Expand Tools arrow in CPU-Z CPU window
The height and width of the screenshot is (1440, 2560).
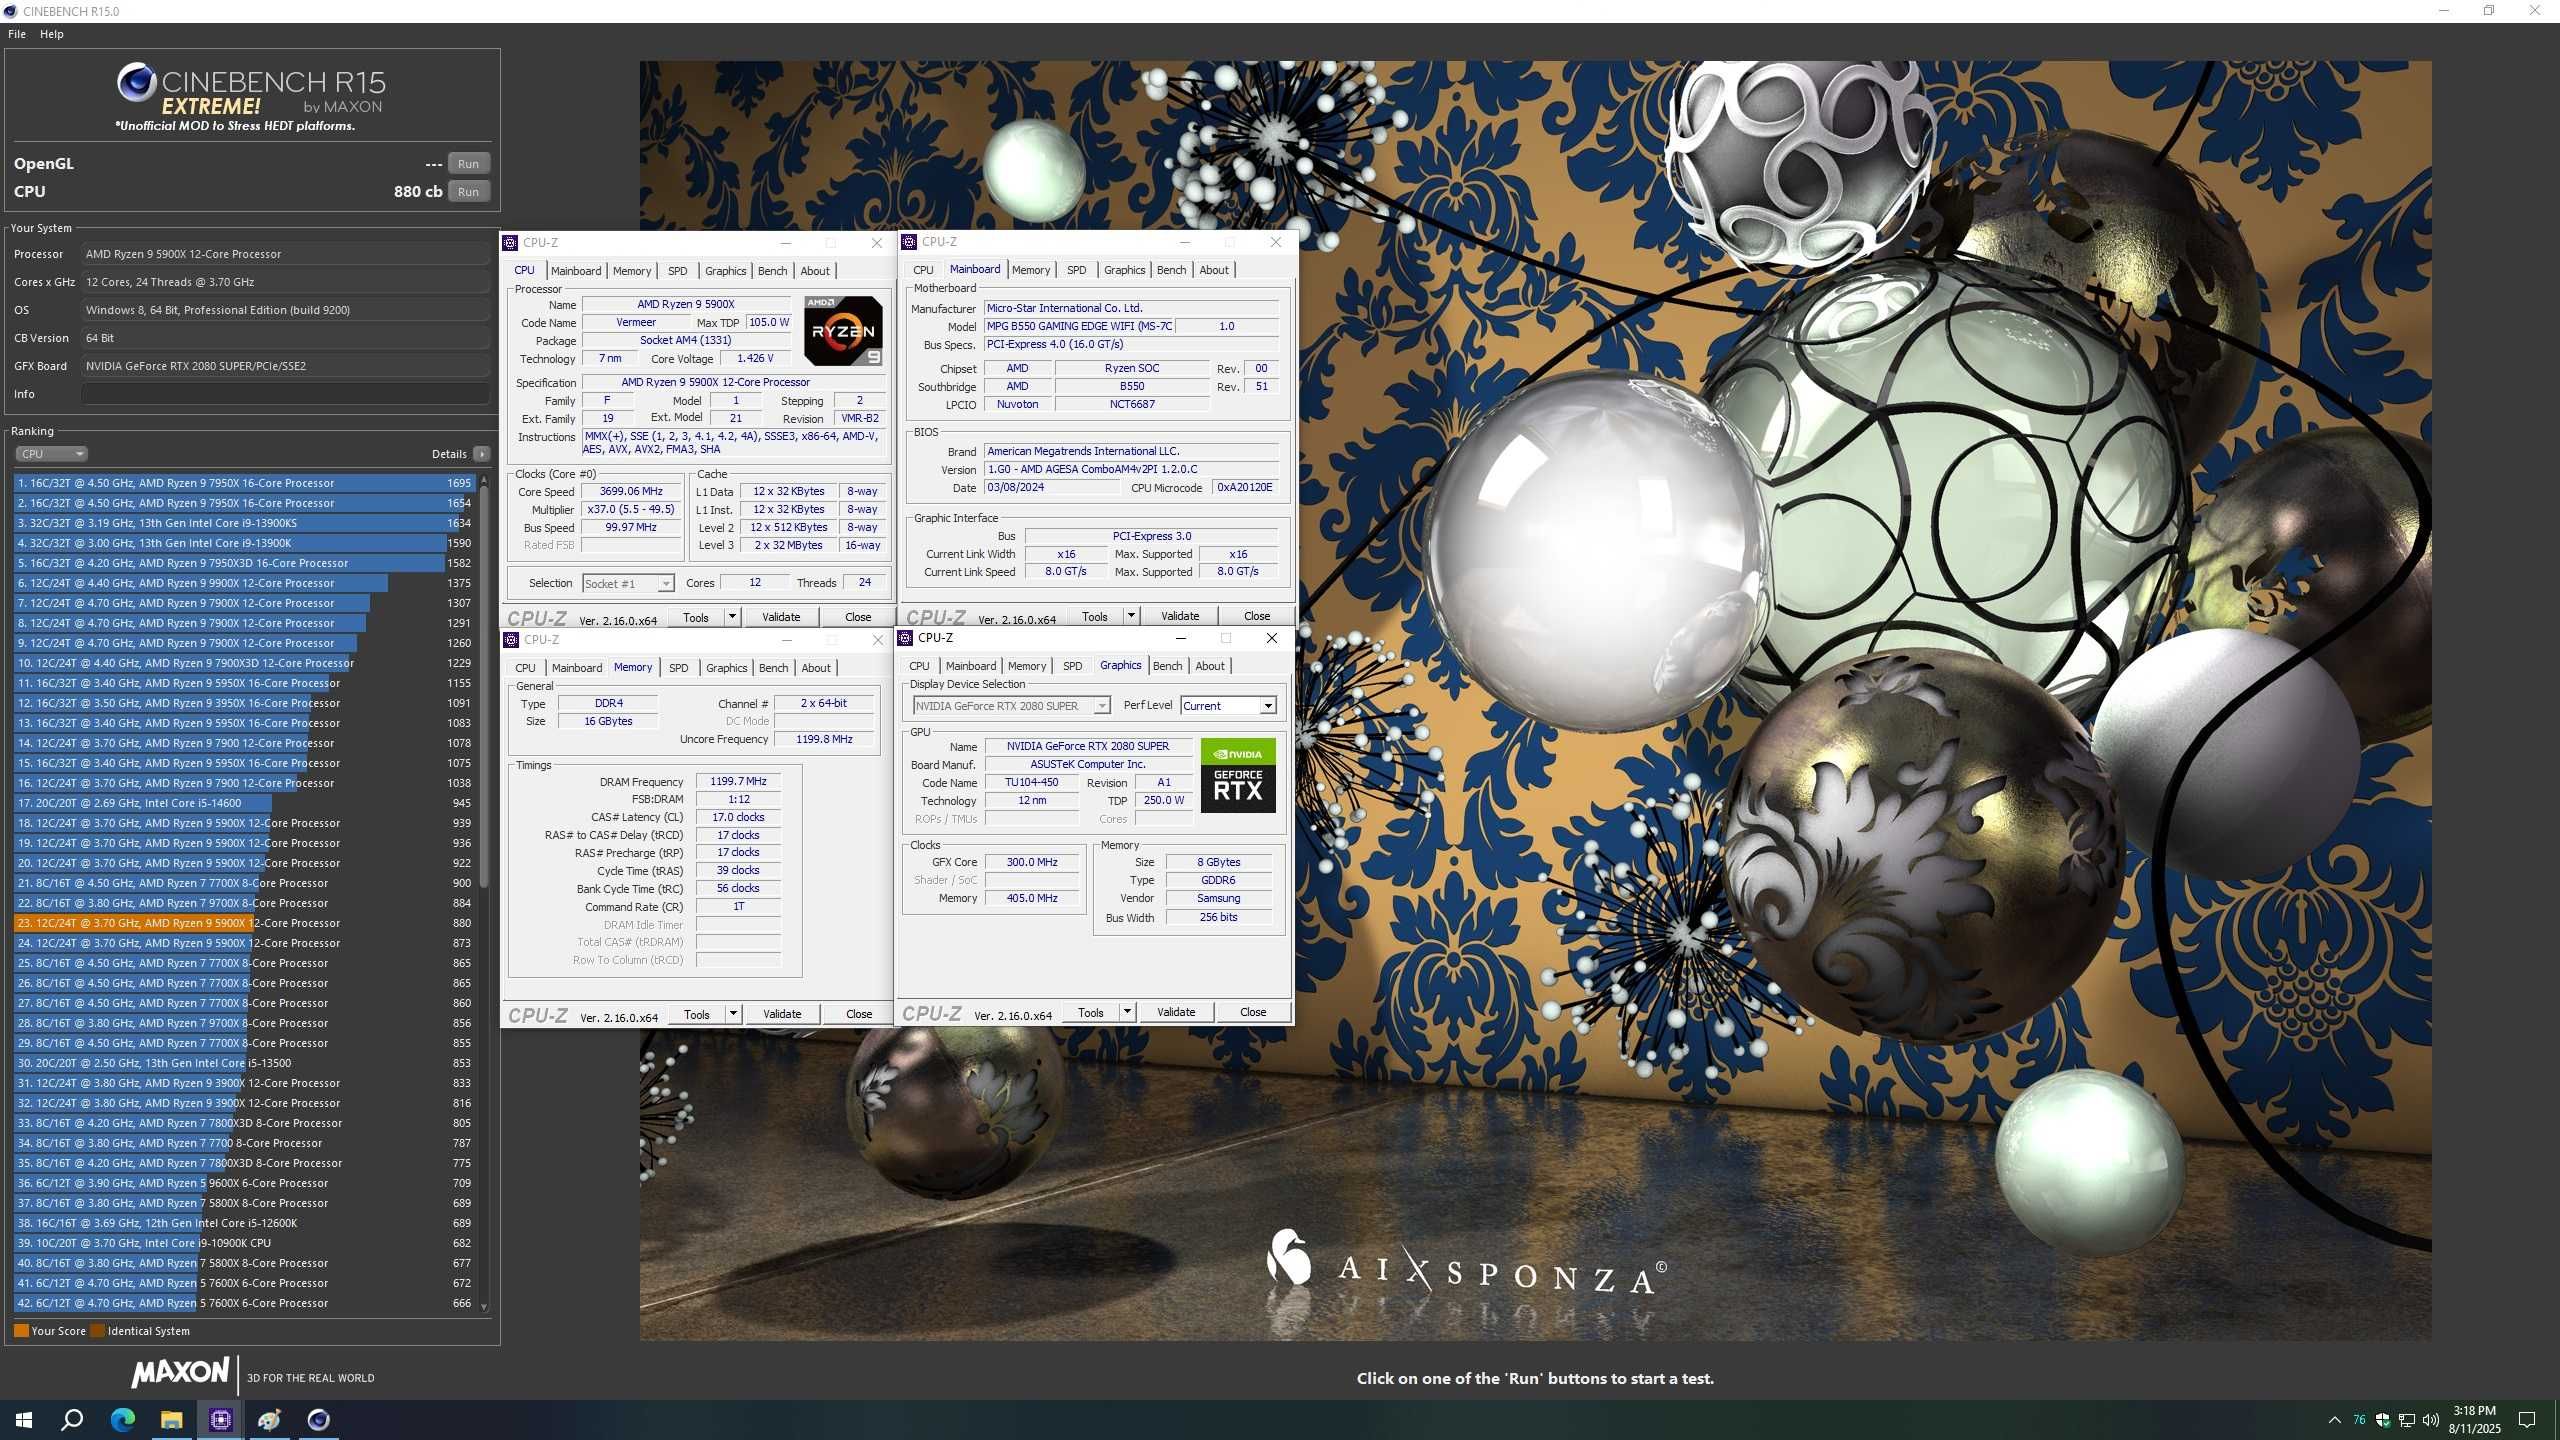click(x=732, y=617)
